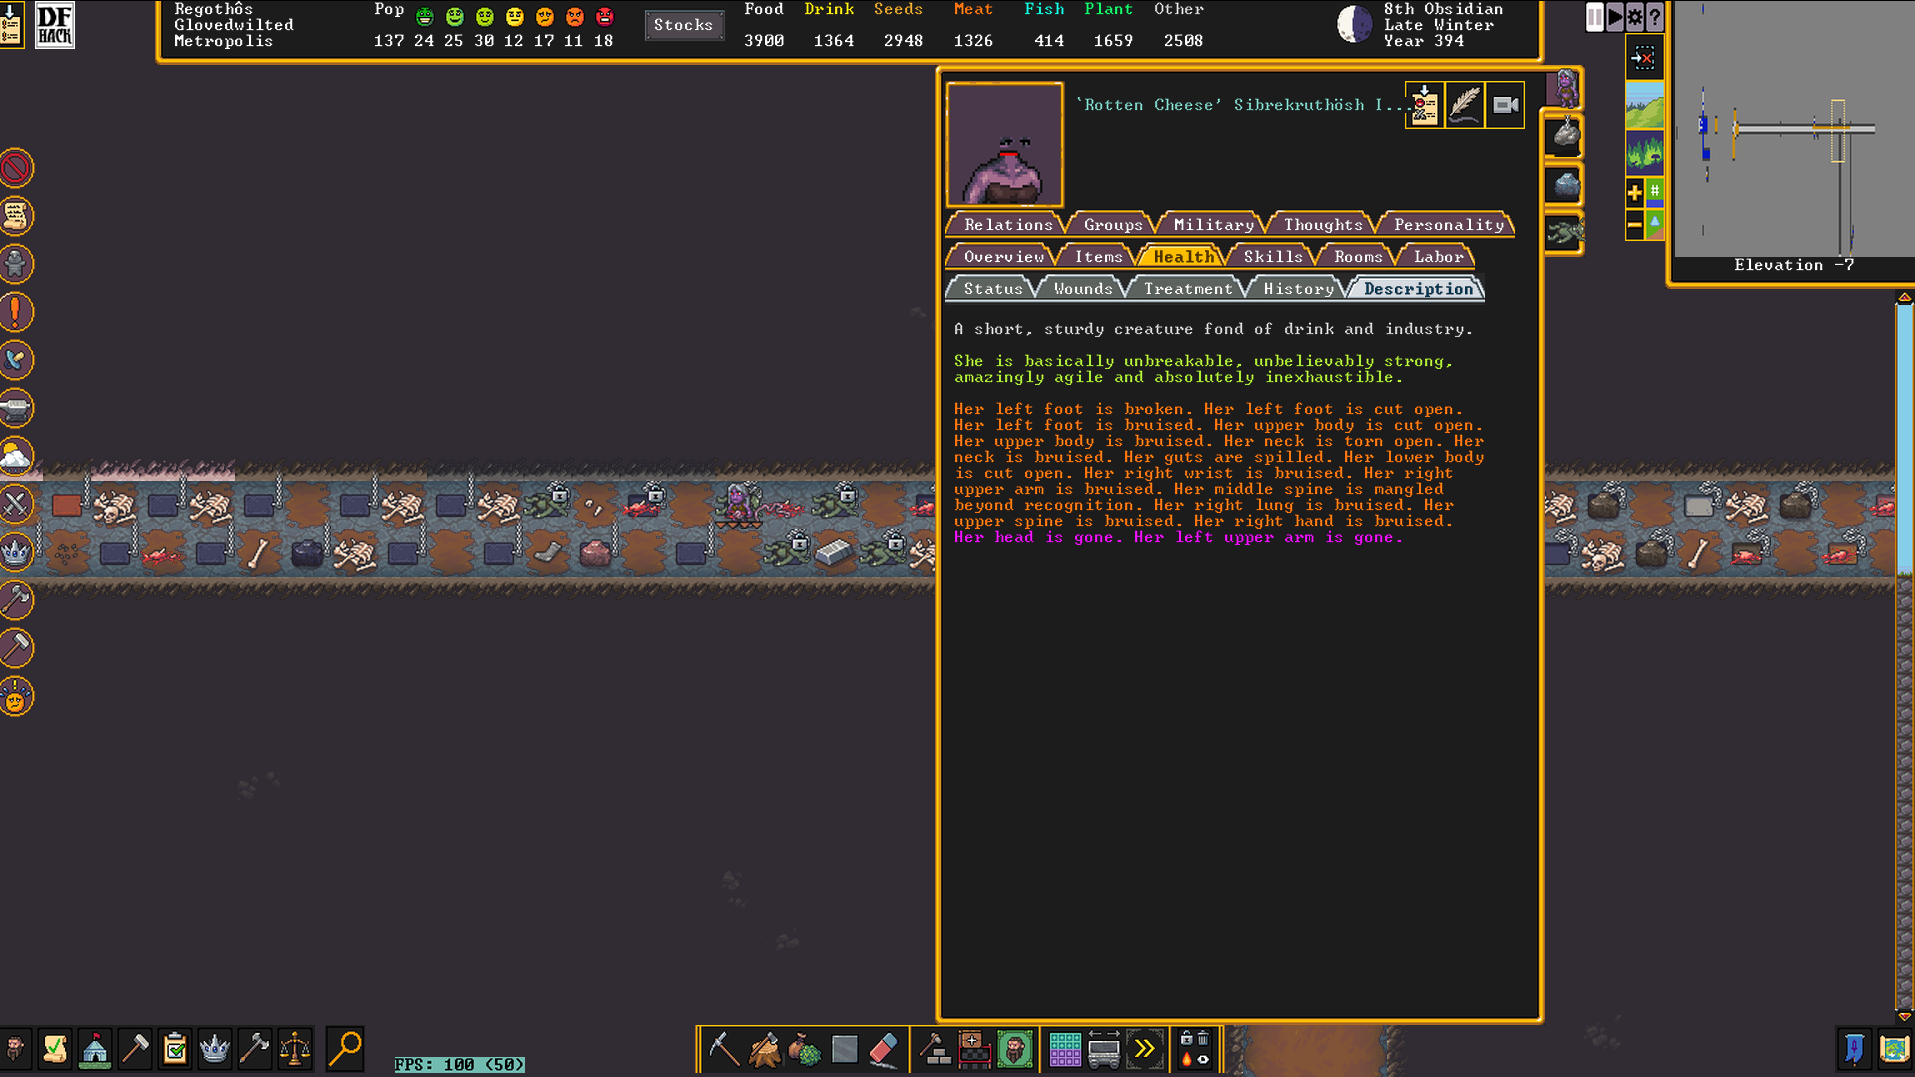Switch to the Relations tab
The image size is (1915, 1077).
click(1008, 225)
